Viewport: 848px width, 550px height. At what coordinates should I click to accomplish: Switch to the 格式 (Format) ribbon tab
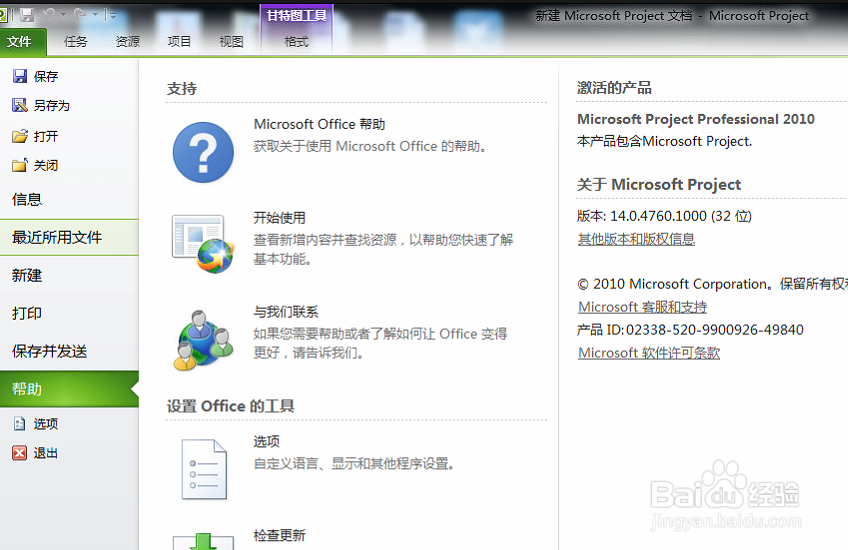click(x=296, y=42)
